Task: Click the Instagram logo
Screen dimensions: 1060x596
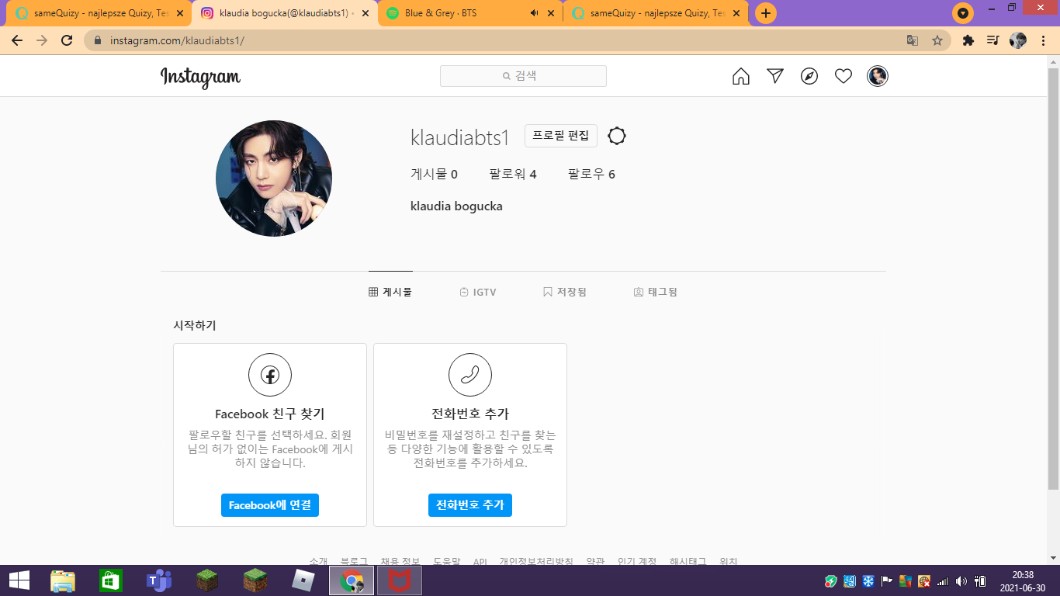Action: pos(200,77)
